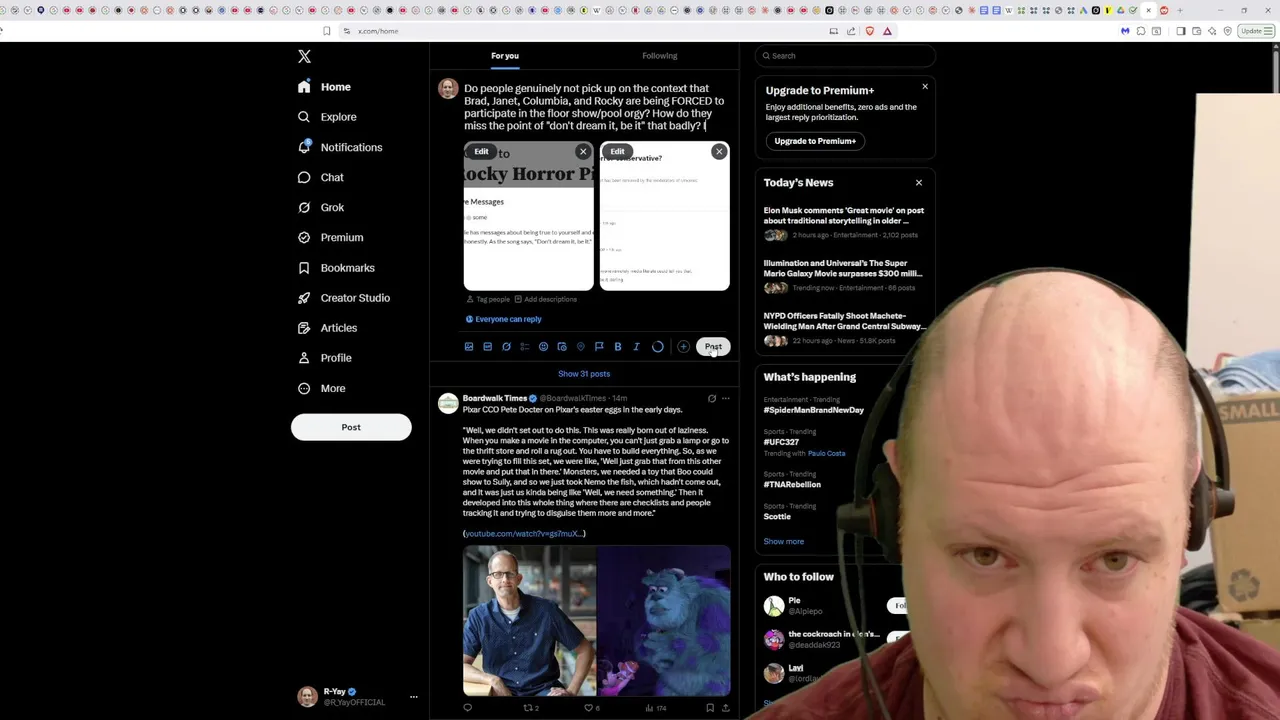Click Upgrade to Premium+ button
Screen dimensions: 1280x720
(x=815, y=141)
